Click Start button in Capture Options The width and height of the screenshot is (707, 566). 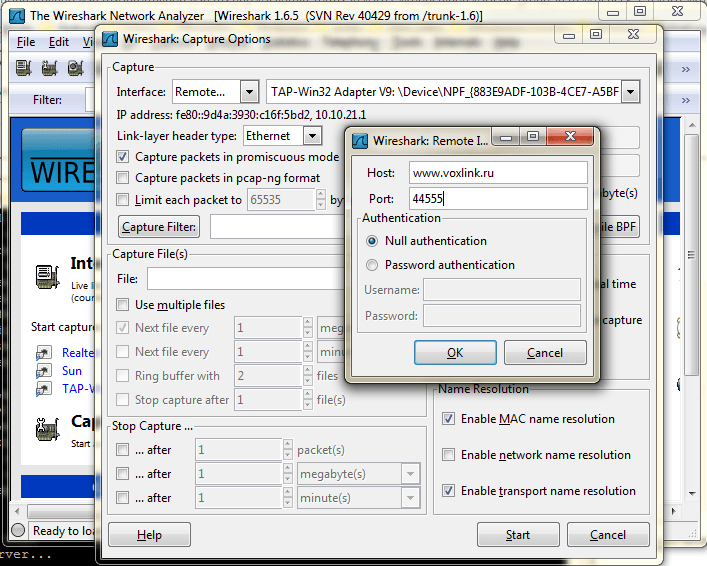click(x=518, y=535)
